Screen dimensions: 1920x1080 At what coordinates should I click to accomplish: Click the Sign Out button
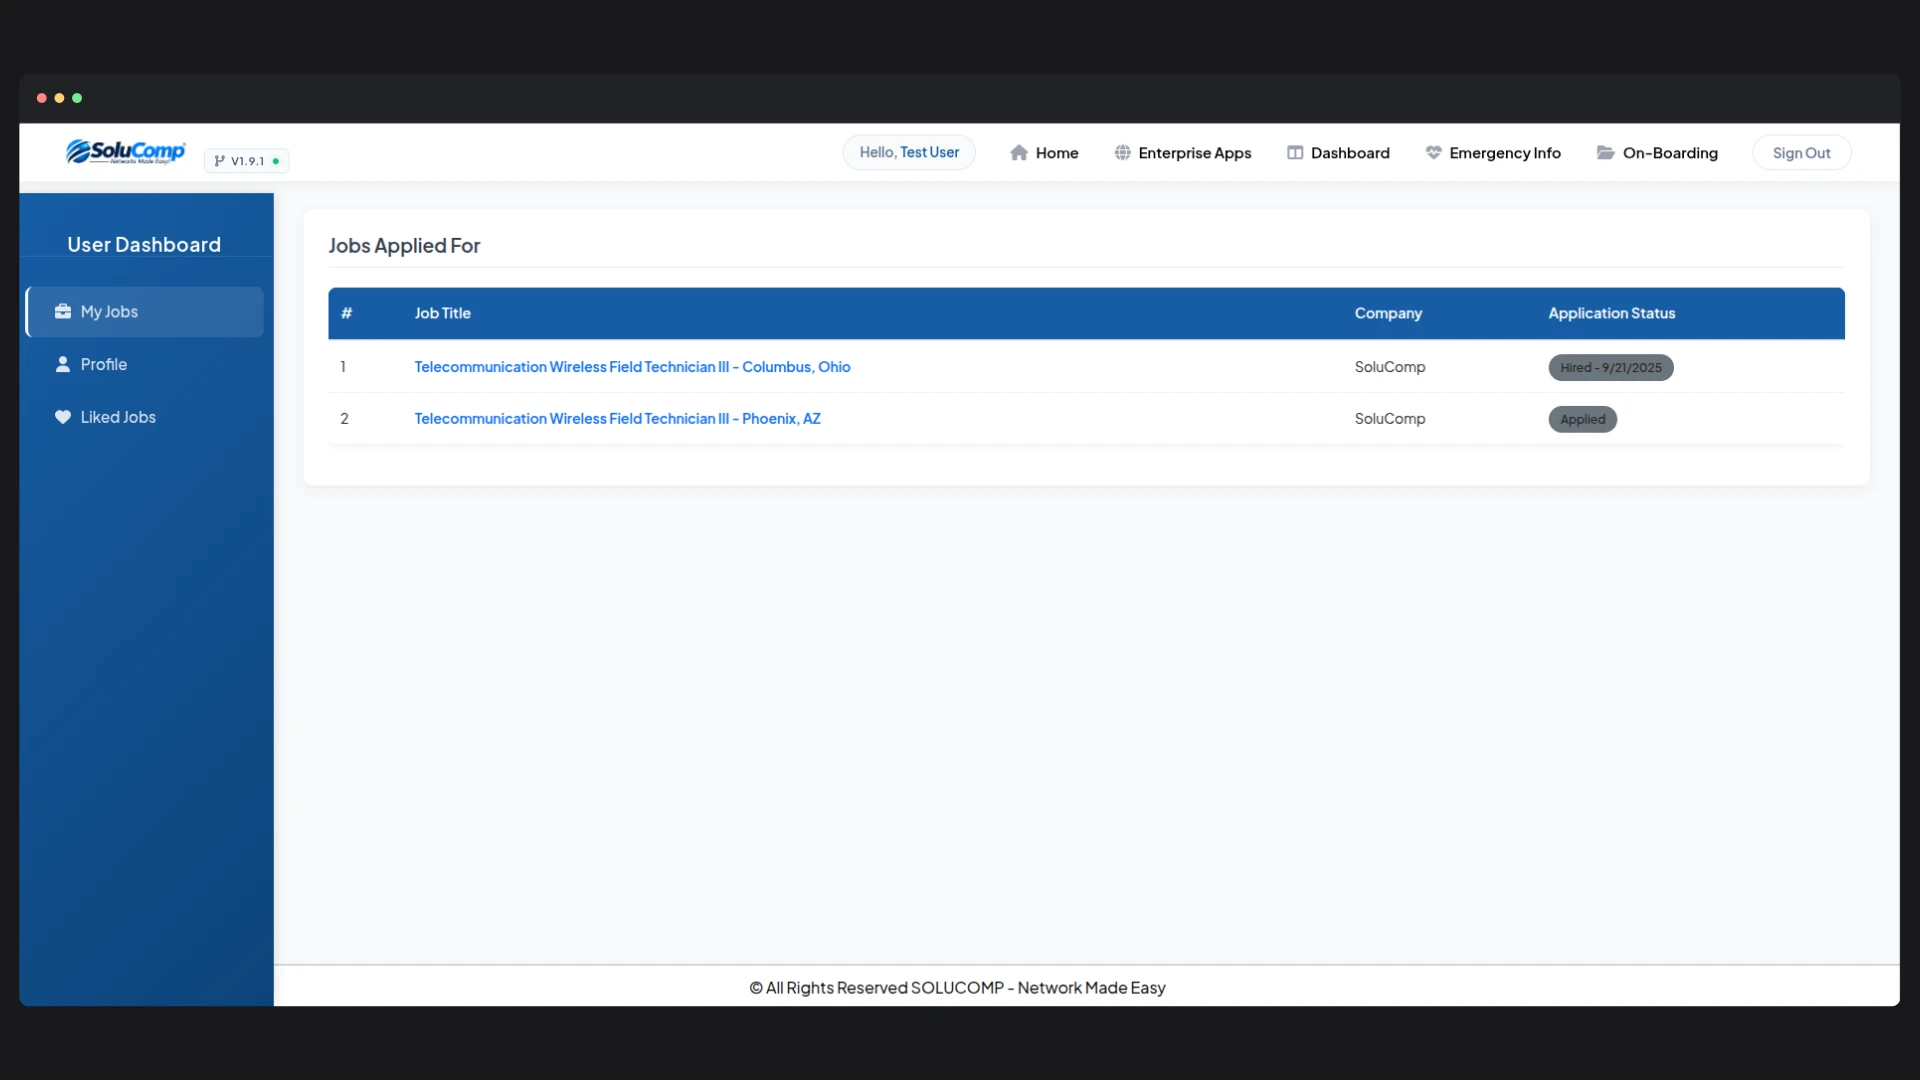tap(1801, 153)
